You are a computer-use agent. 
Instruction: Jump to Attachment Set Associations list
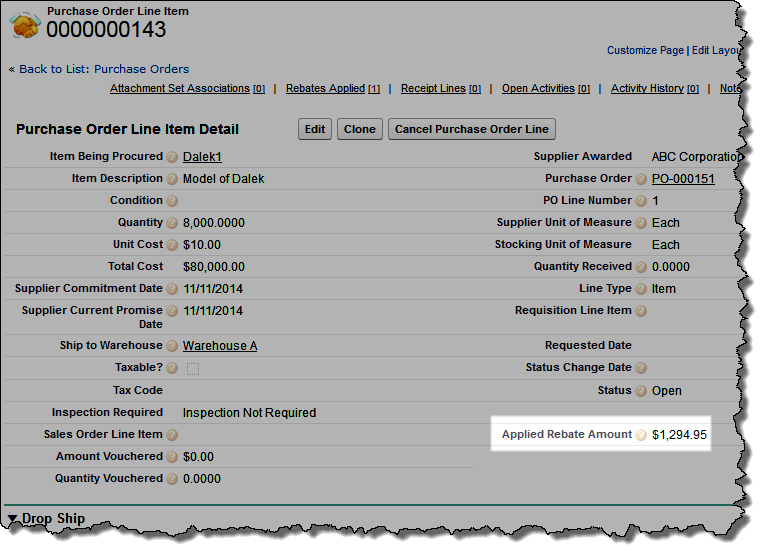coord(179,89)
